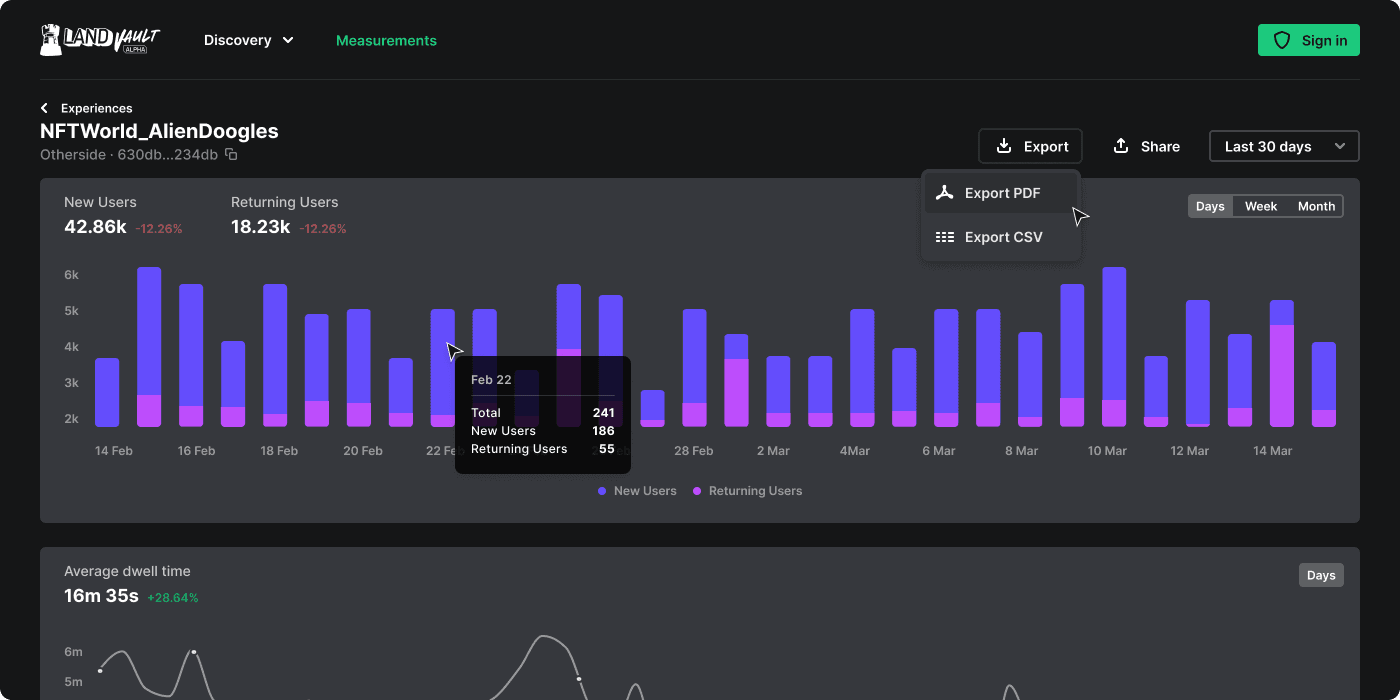Click the Export button

coord(1031,146)
